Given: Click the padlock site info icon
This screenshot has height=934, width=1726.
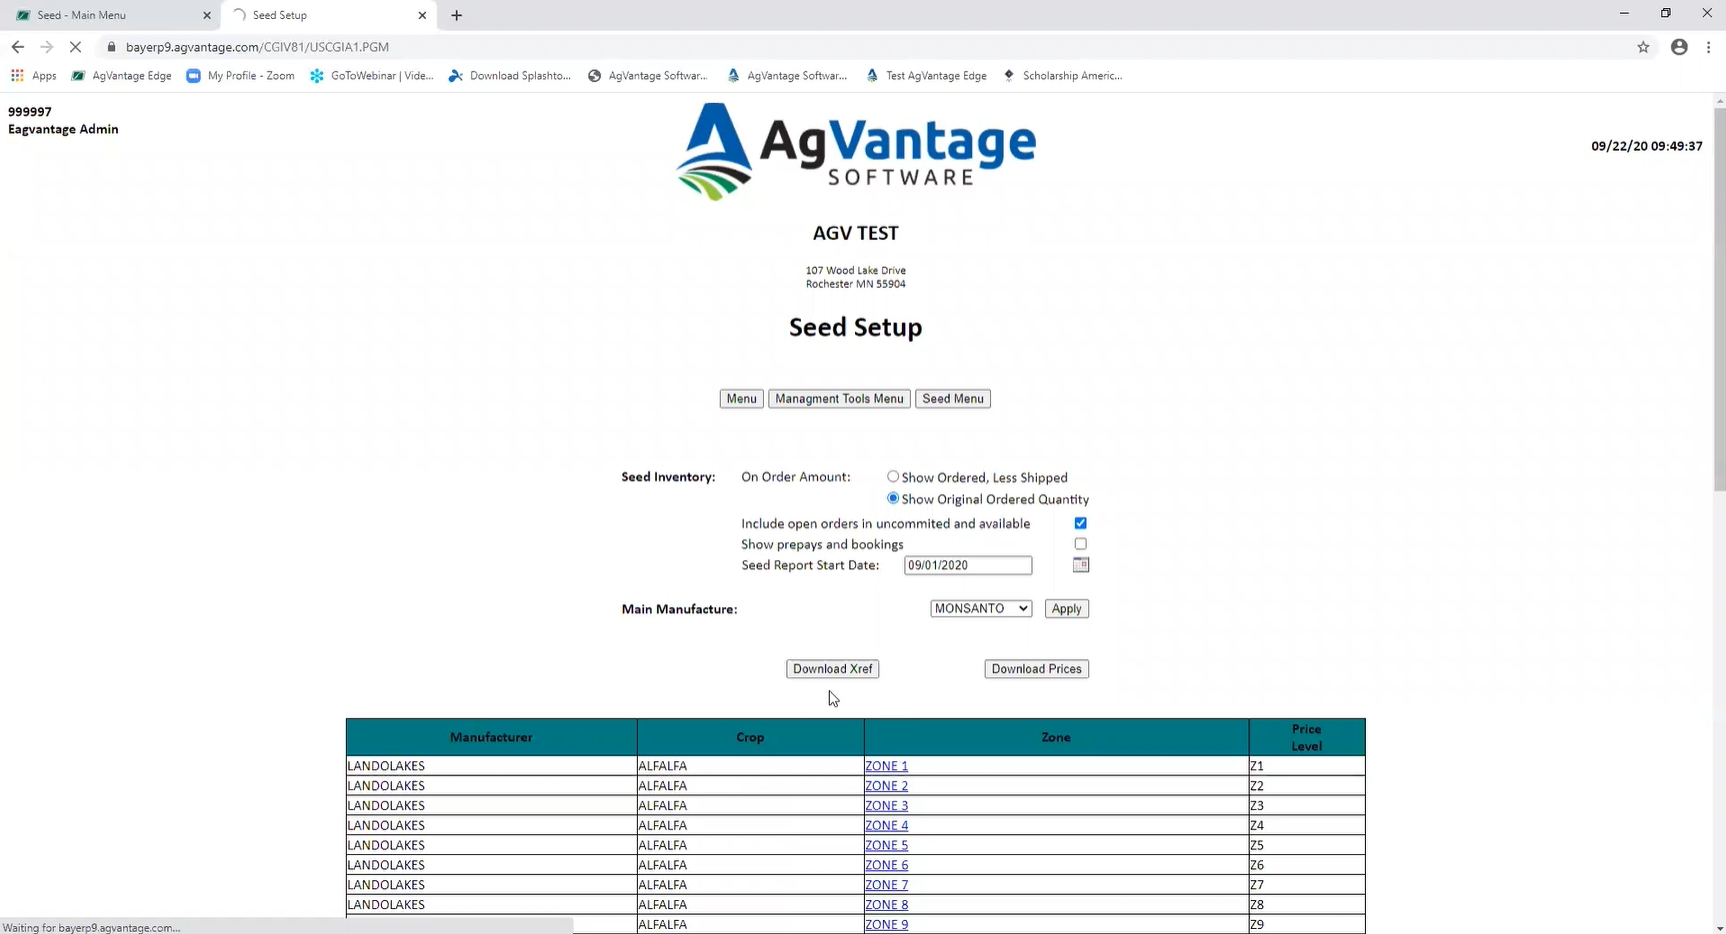Looking at the screenshot, I should coord(111,47).
